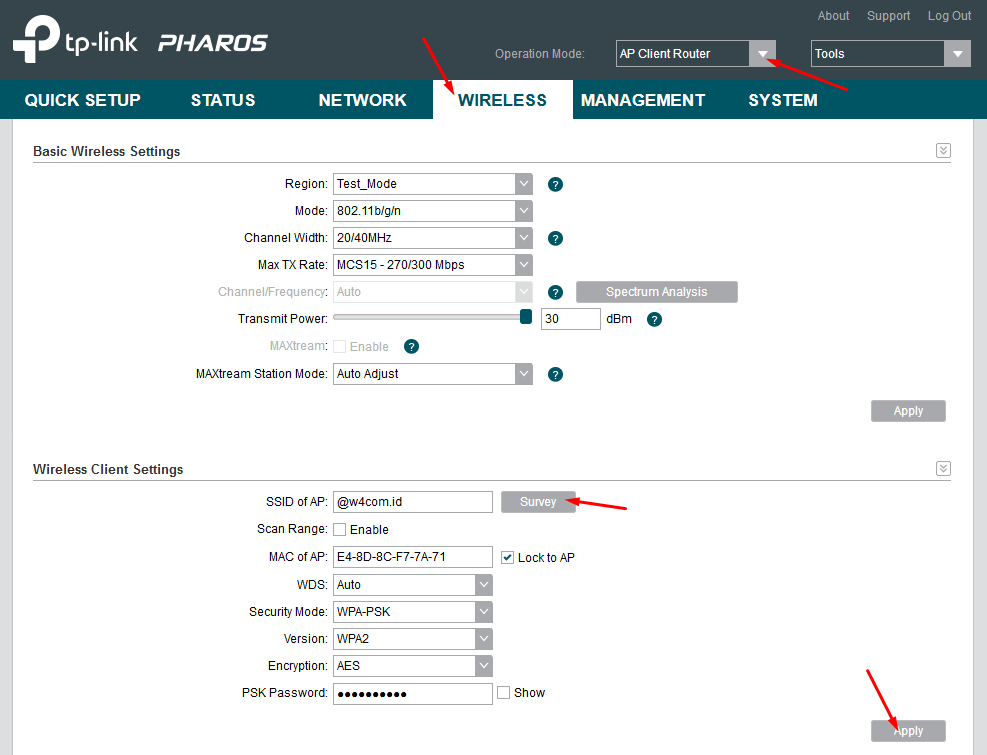987x755 pixels.
Task: Click the SSID of AP input field
Action: pyautogui.click(x=412, y=502)
